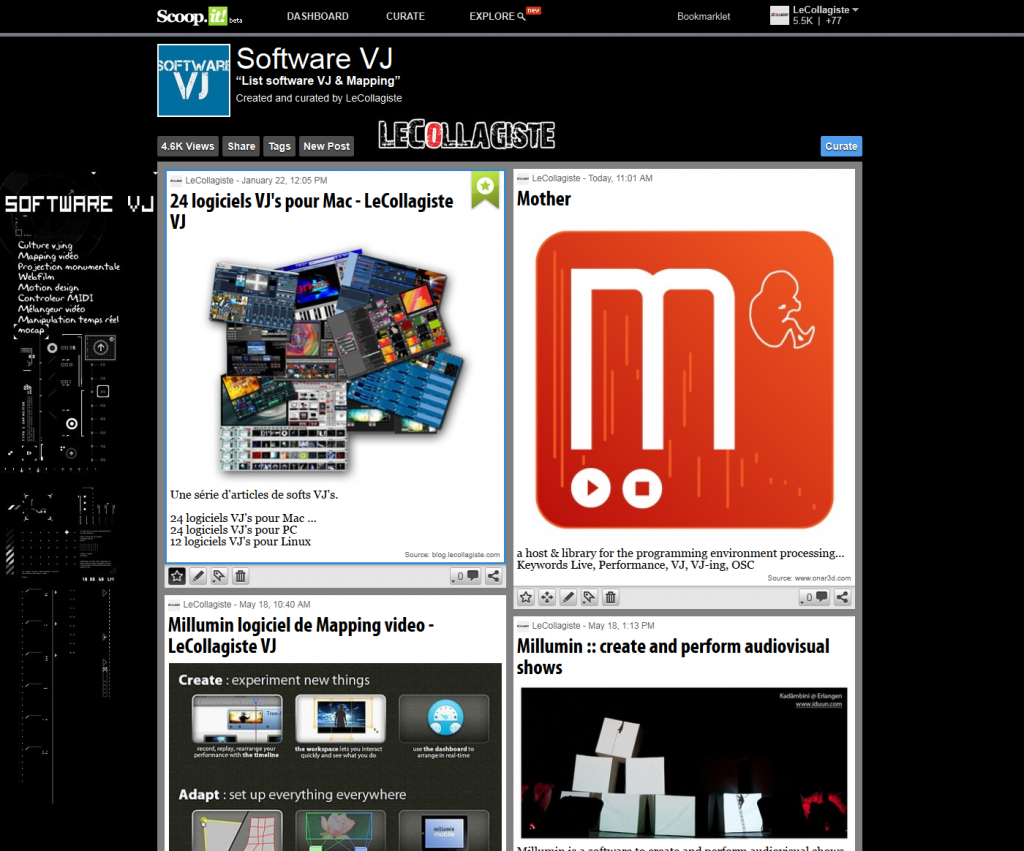Viewport: 1024px width, 851px height.
Task: Delete the Mother post with the trash icon
Action: (x=611, y=597)
